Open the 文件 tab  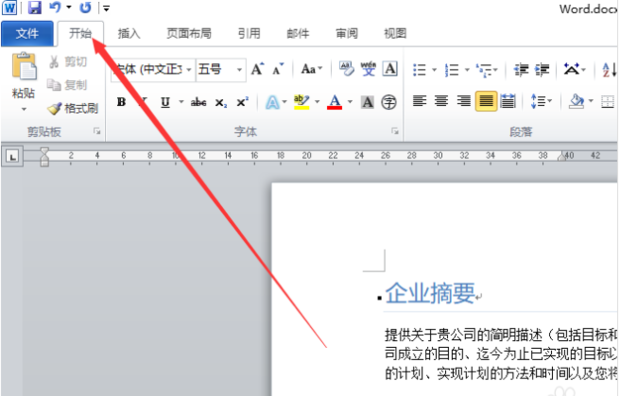[27, 34]
